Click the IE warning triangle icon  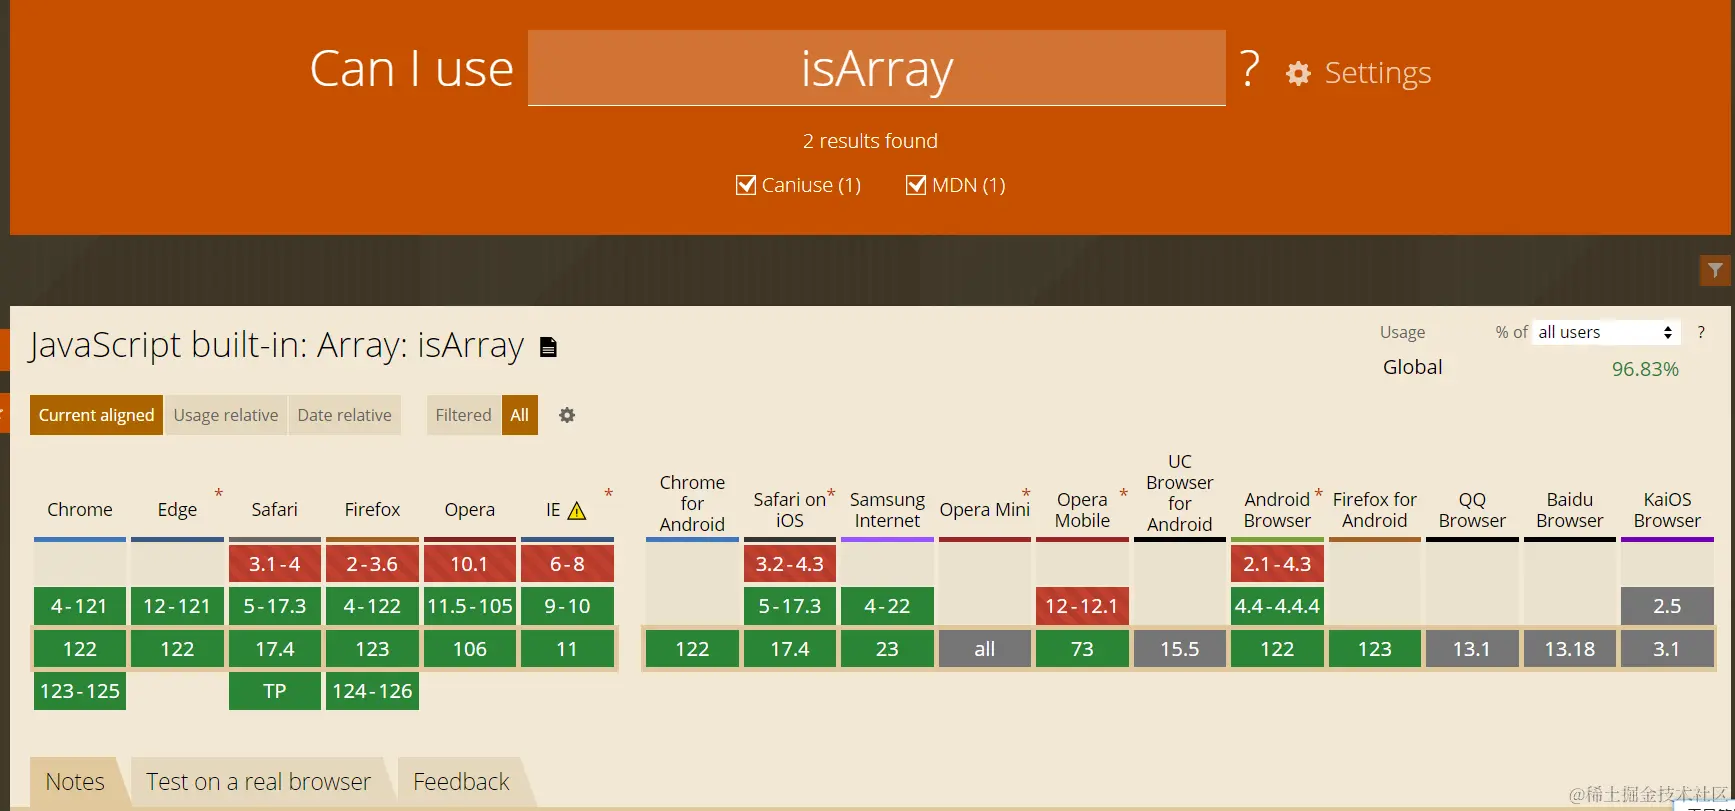577,511
